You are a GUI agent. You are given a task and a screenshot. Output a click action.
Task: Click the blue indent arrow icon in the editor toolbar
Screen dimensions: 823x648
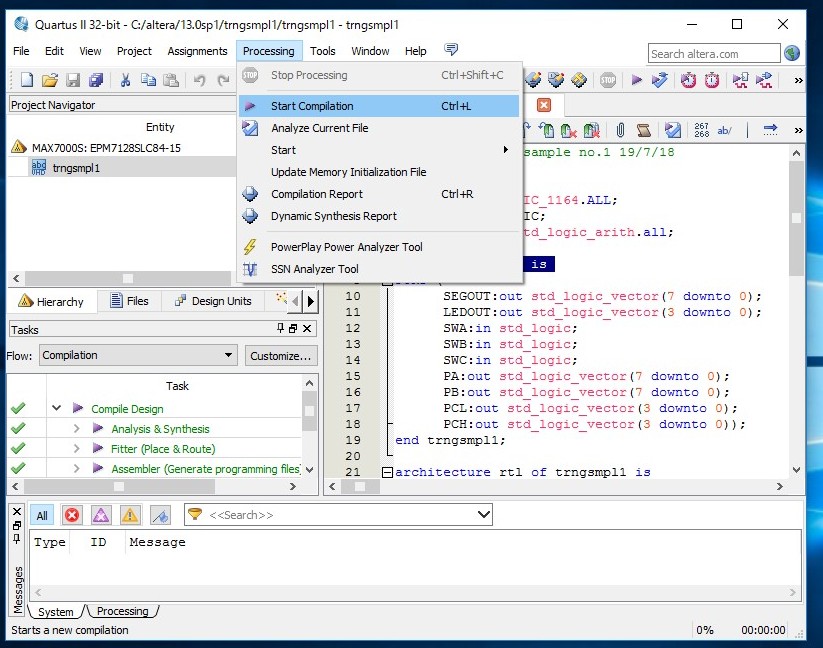click(770, 129)
